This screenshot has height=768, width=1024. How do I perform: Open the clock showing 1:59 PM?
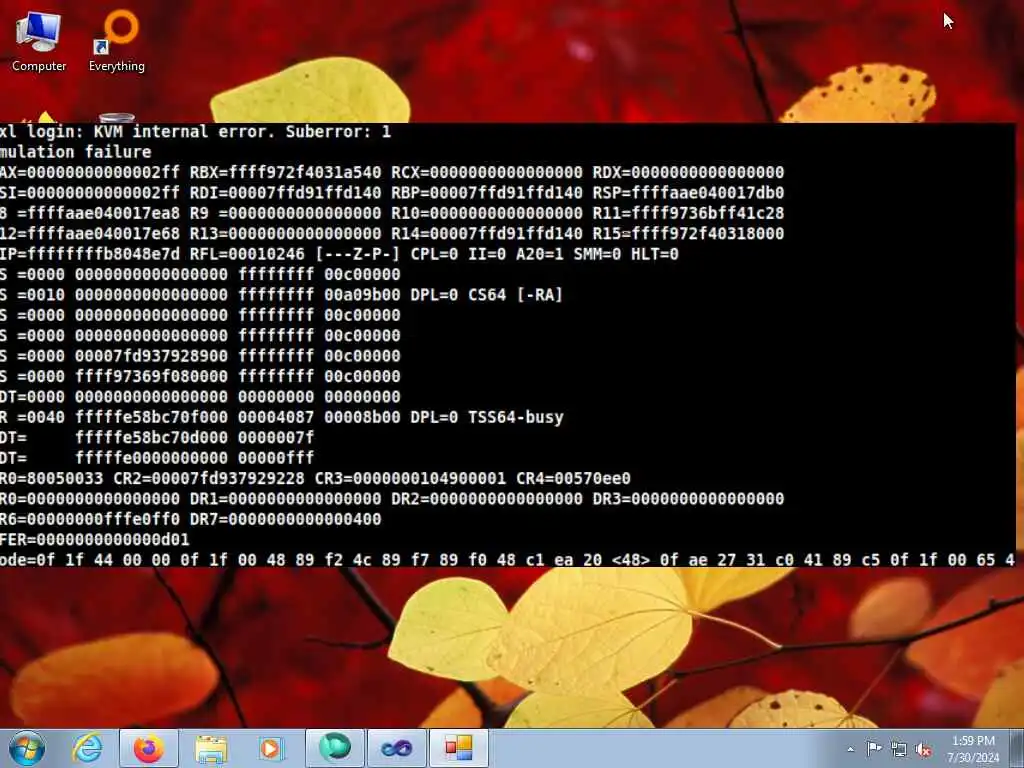[x=973, y=748]
